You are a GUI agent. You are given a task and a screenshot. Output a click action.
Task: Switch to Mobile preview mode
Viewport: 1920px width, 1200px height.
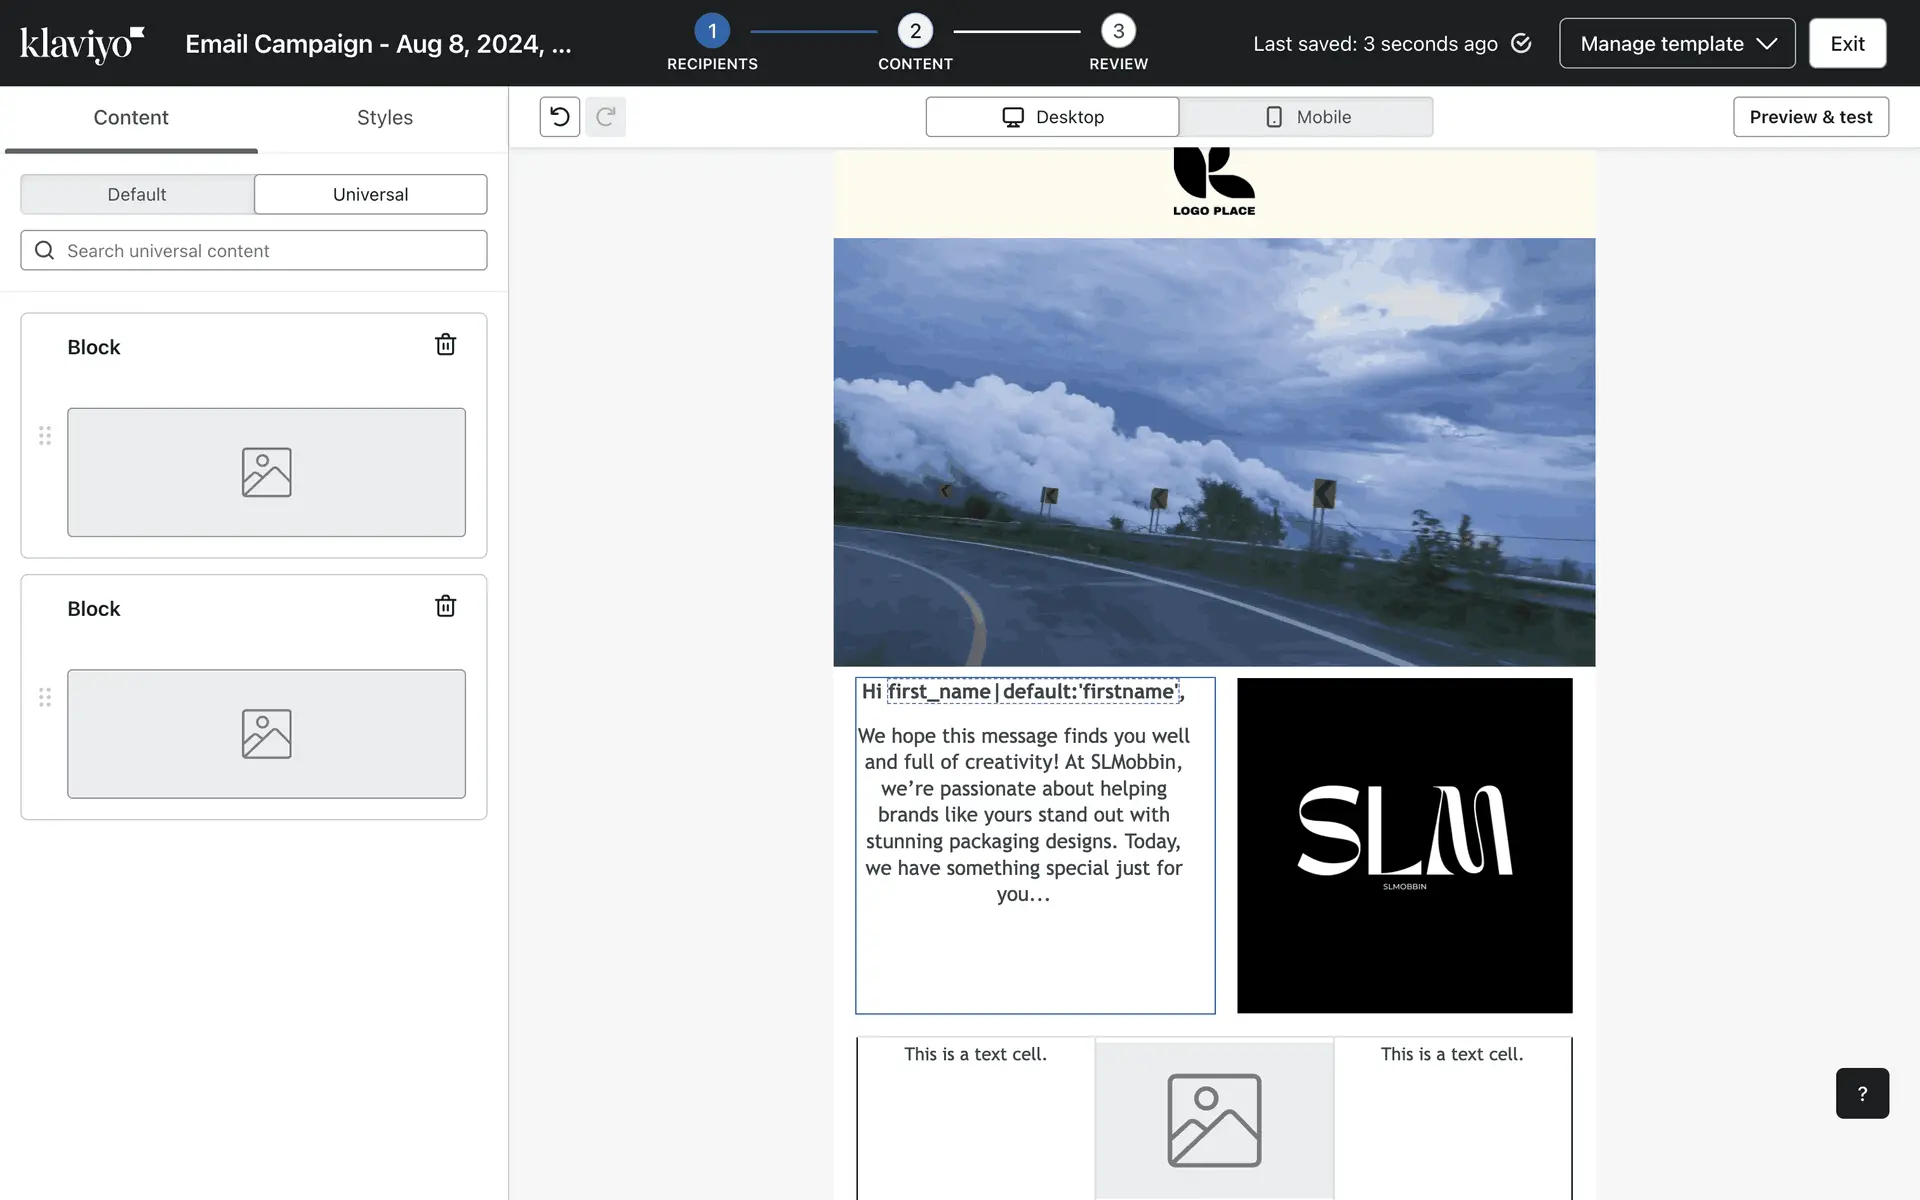pos(1306,117)
